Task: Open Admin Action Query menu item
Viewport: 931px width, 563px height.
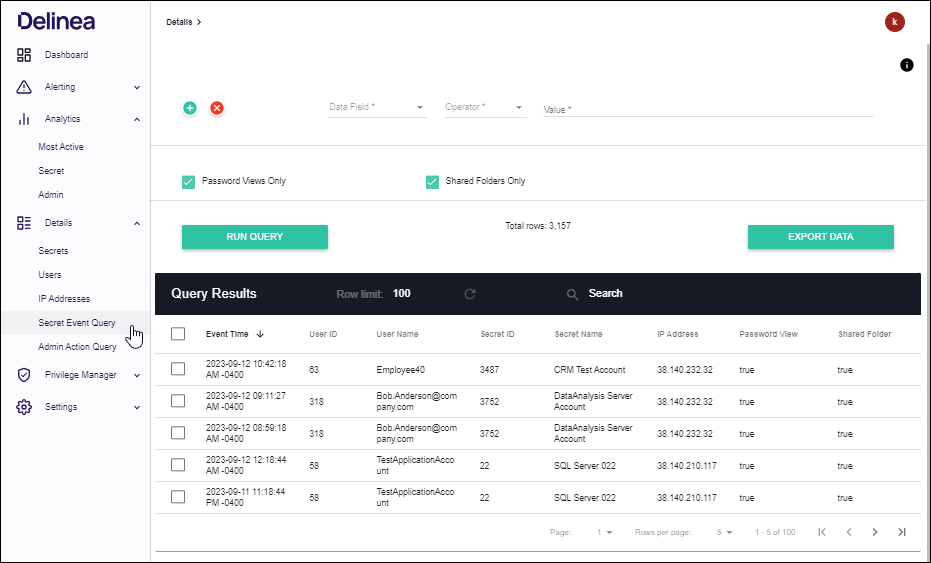Action: point(77,347)
